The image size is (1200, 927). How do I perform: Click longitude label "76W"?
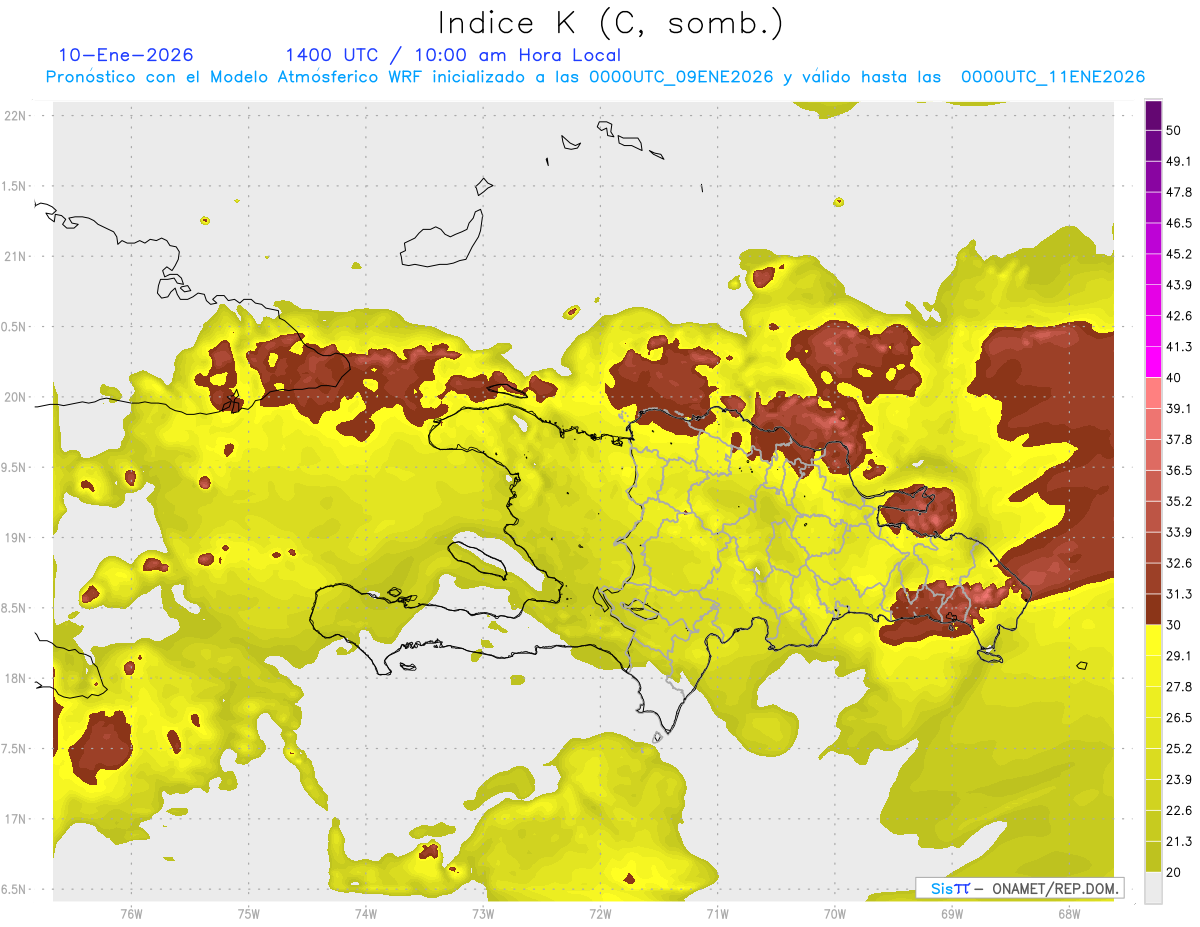pos(131,914)
